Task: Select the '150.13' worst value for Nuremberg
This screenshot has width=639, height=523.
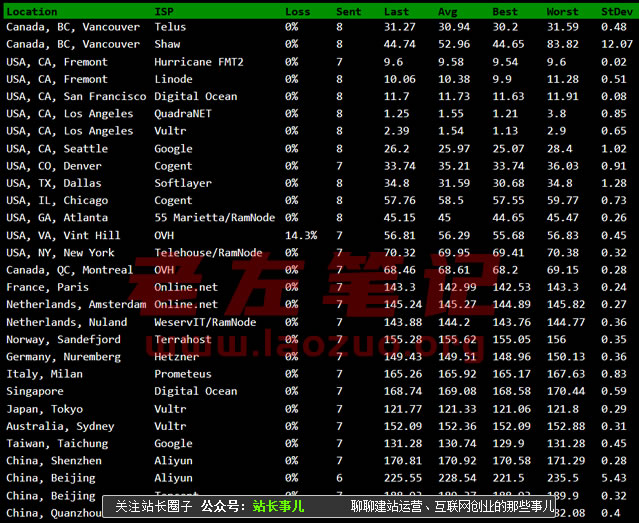Action: (x=566, y=357)
